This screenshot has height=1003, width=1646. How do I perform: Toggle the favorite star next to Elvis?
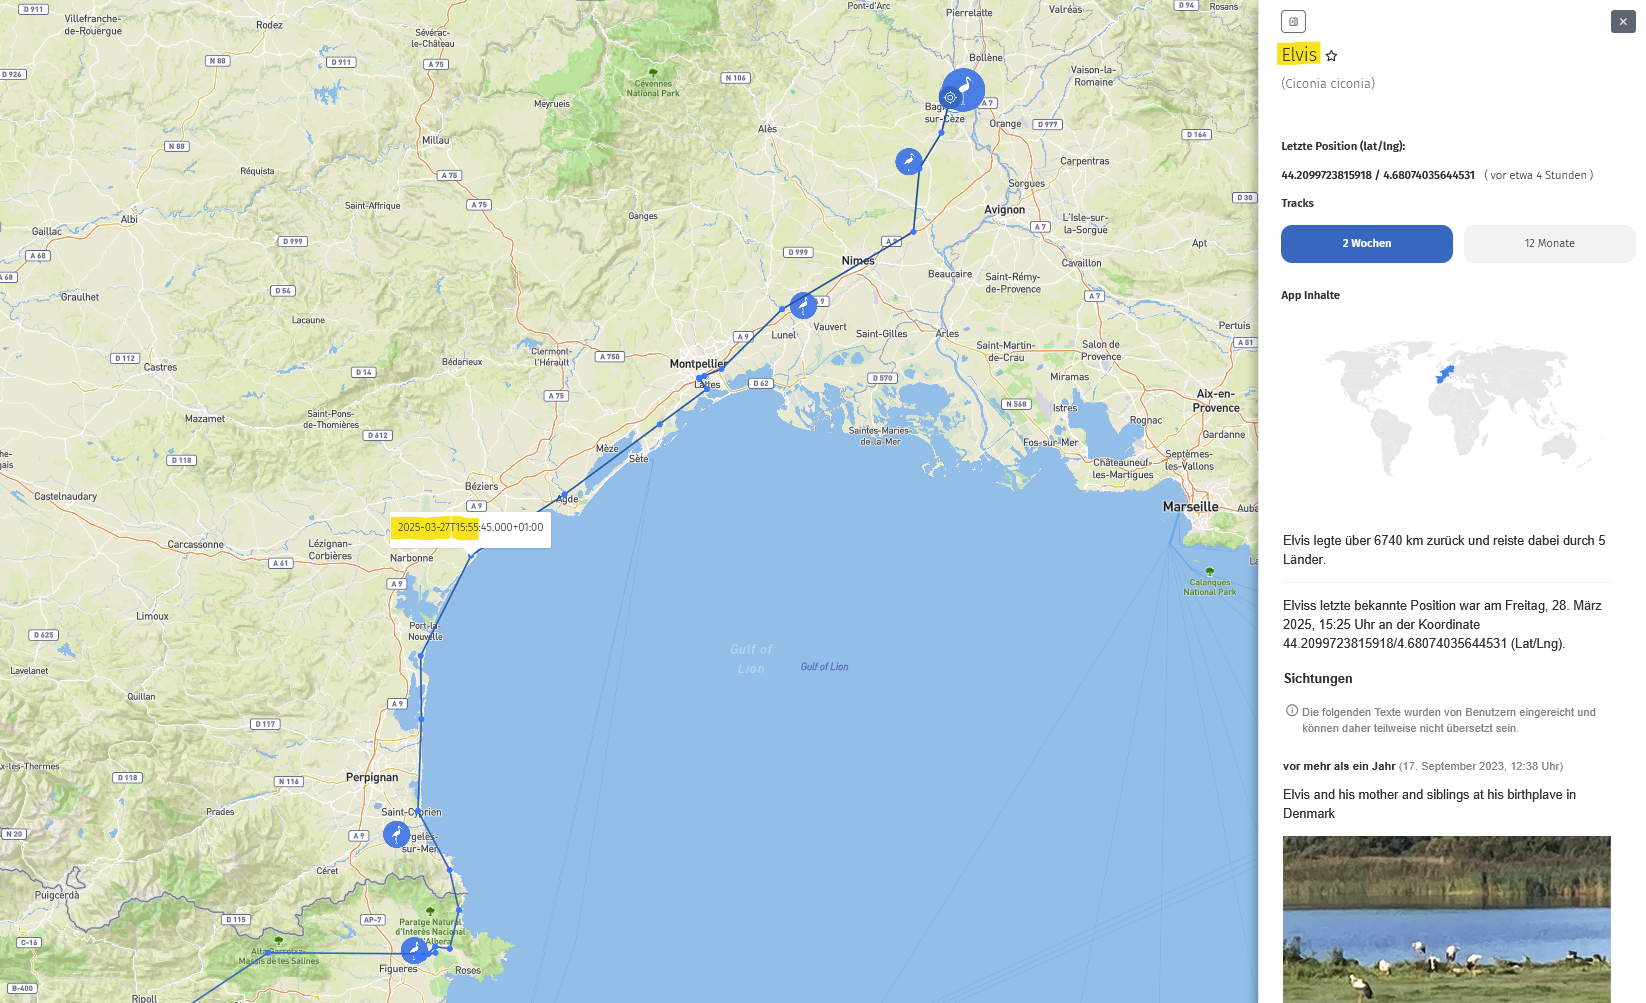pyautogui.click(x=1332, y=56)
